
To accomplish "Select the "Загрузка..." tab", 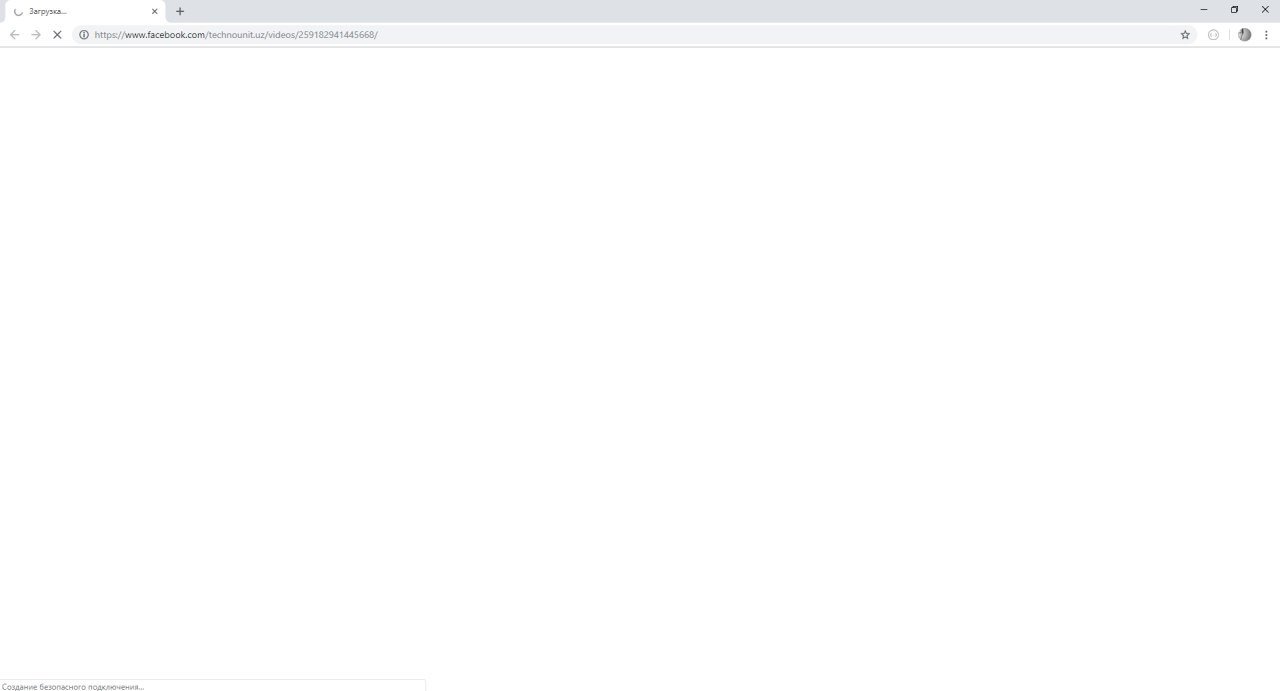I will click(85, 11).
